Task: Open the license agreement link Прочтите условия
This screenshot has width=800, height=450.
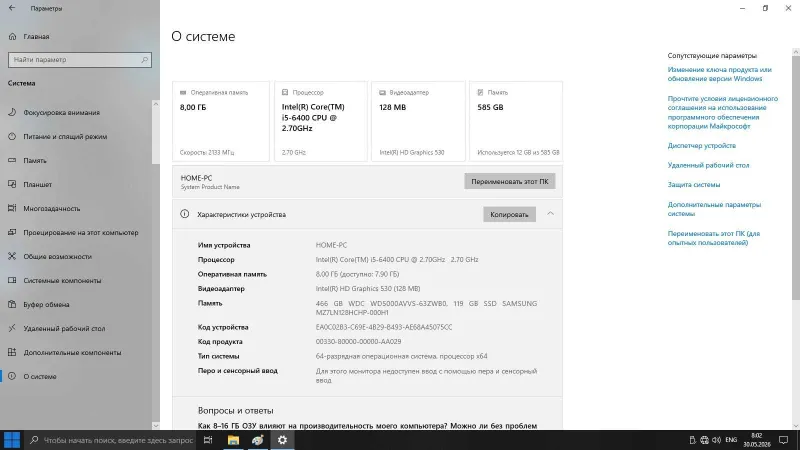Action: pyautogui.click(x=722, y=112)
